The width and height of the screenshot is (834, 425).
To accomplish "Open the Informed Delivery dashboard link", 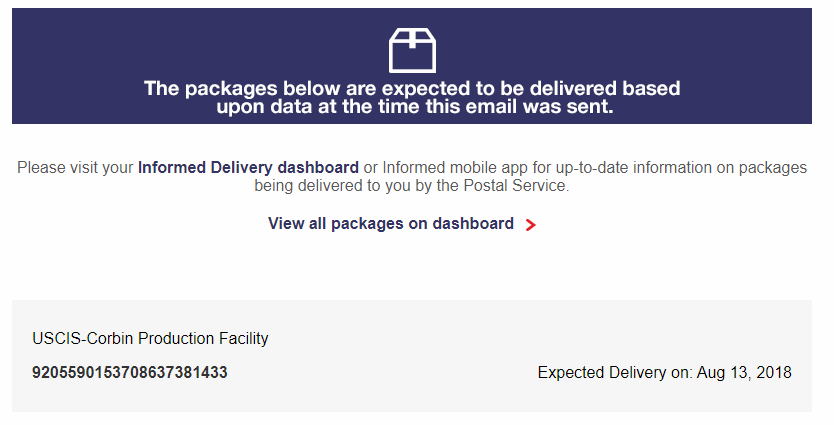I will (248, 168).
